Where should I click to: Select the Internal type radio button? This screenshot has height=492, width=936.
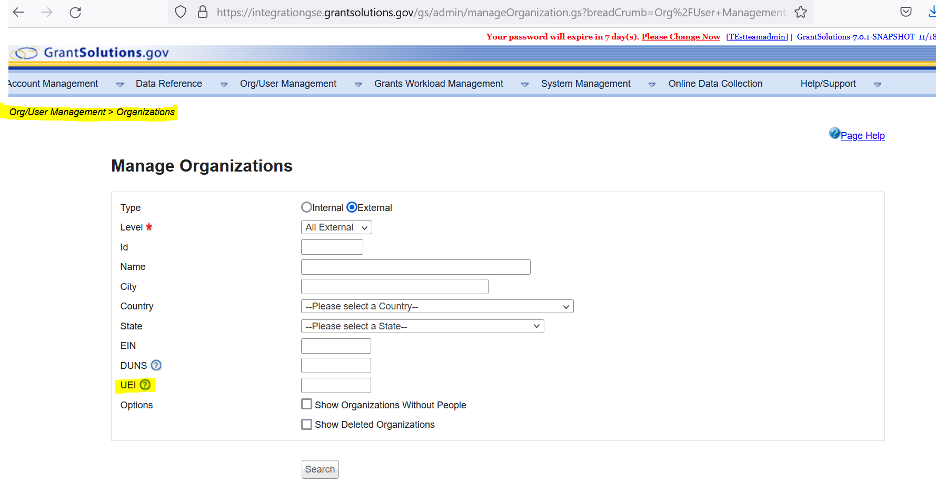pos(307,207)
